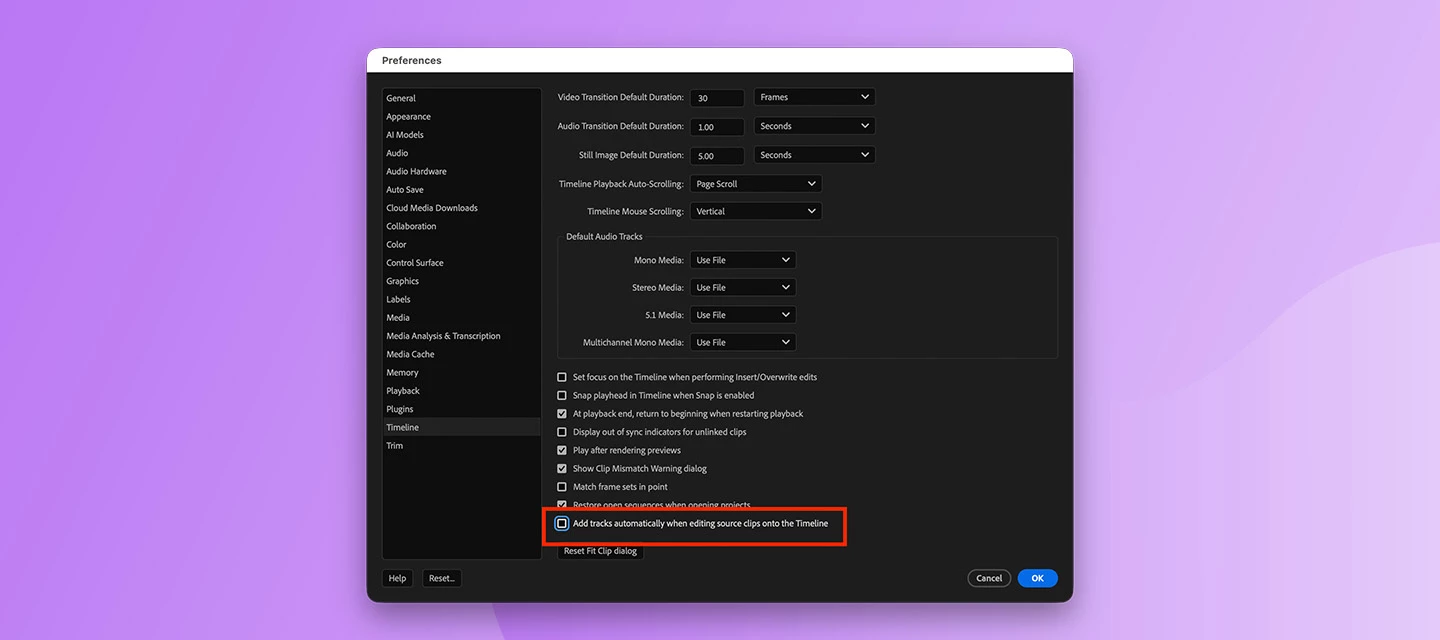Open the video transition Frames unit dropdown
Image resolution: width=1440 pixels, height=640 pixels.
click(x=815, y=97)
